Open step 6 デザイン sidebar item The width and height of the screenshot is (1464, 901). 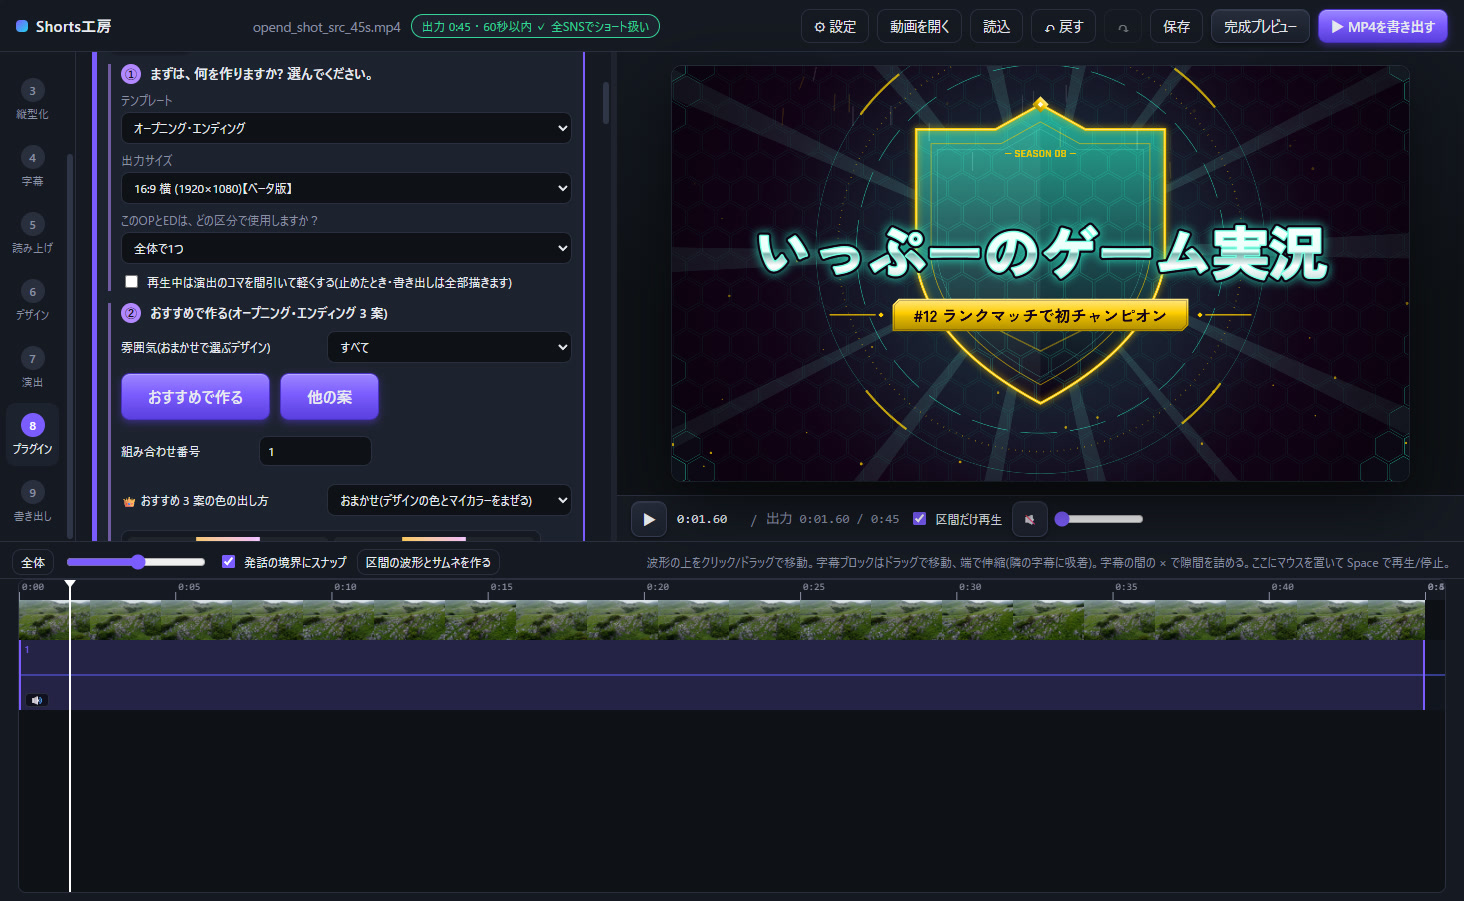(x=32, y=301)
